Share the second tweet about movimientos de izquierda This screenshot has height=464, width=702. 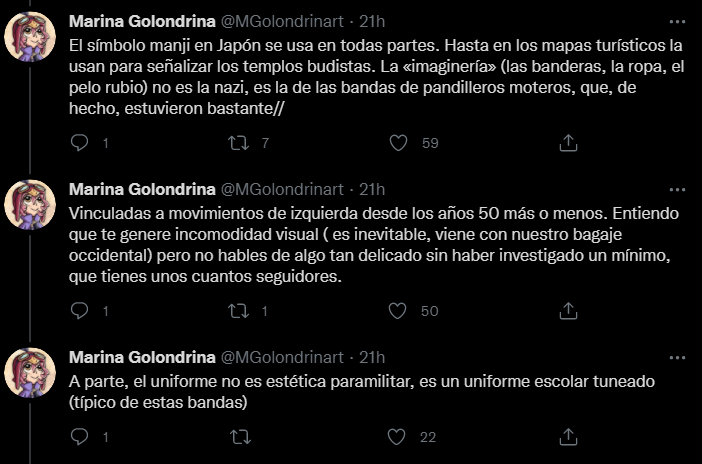click(x=568, y=311)
